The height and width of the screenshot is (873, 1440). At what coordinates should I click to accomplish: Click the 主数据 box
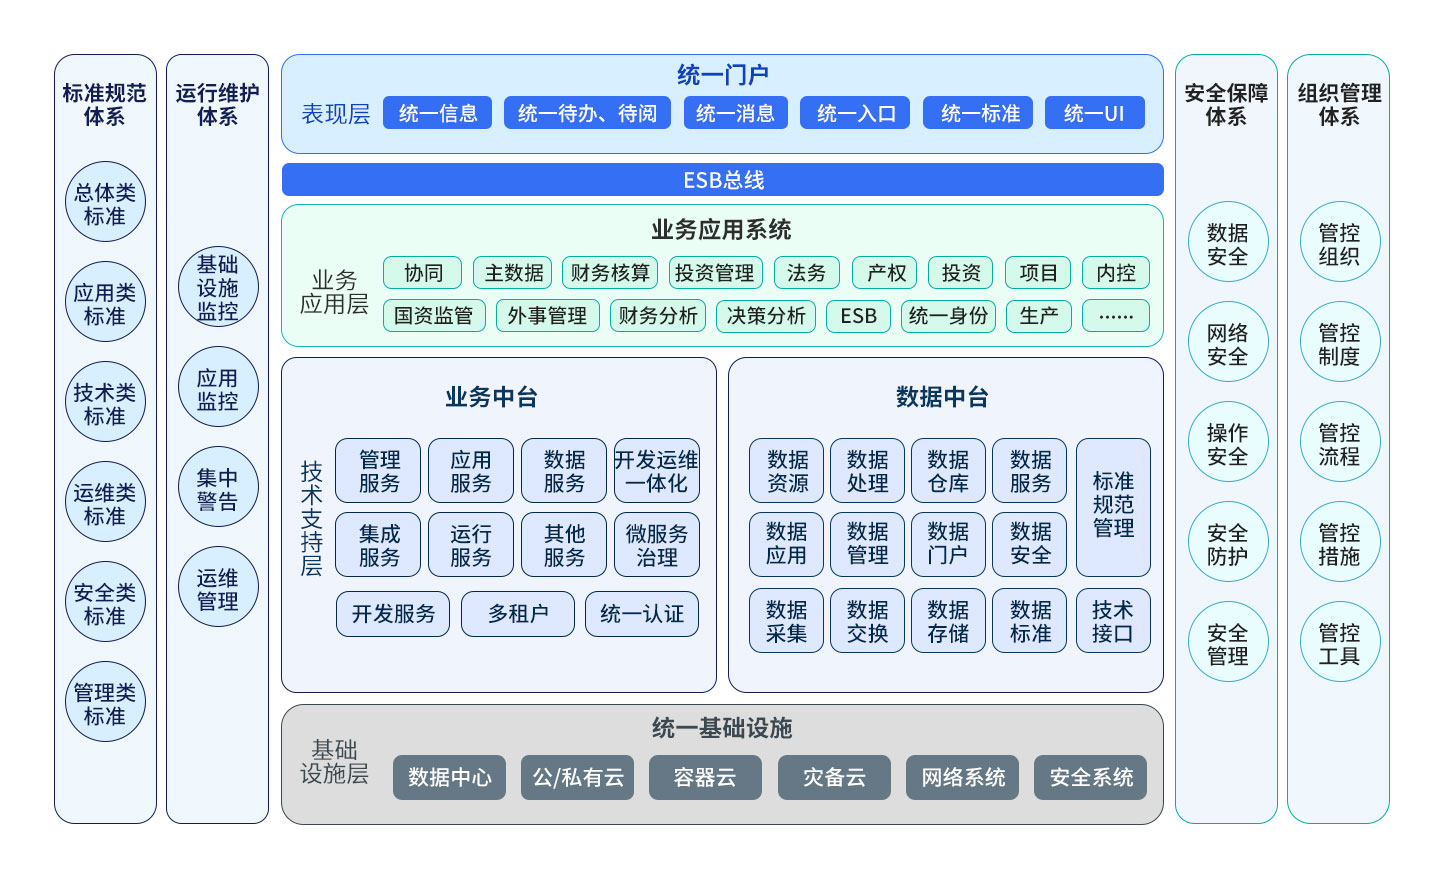[x=513, y=273]
